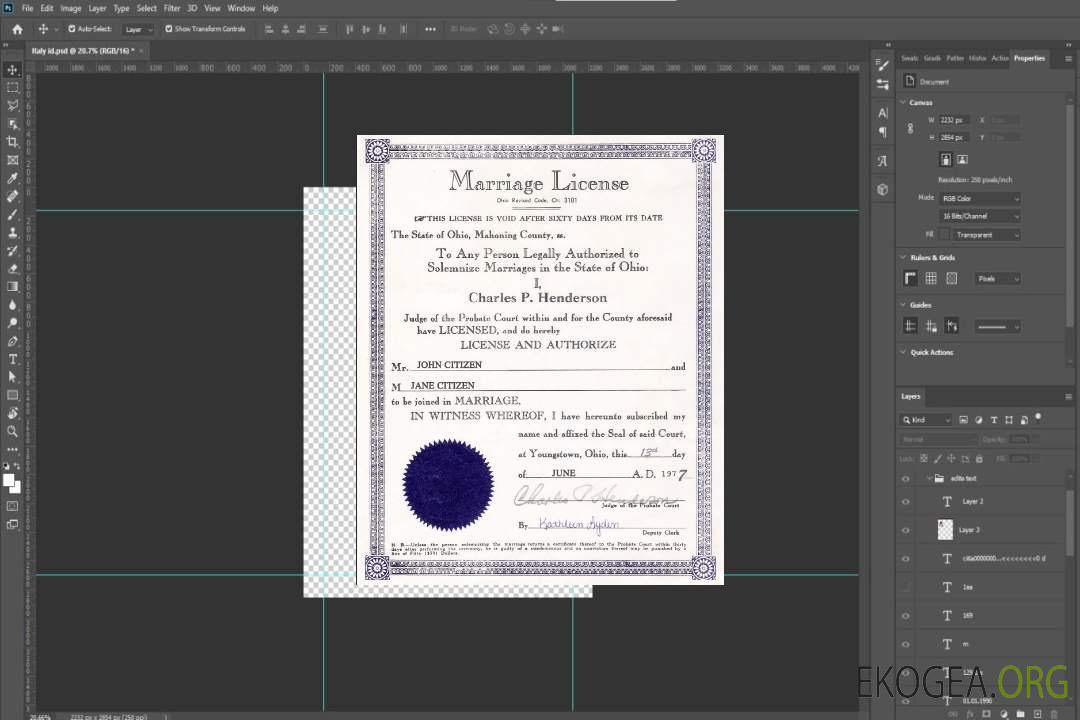Select the Brush tool
1080x720 pixels.
(12, 214)
